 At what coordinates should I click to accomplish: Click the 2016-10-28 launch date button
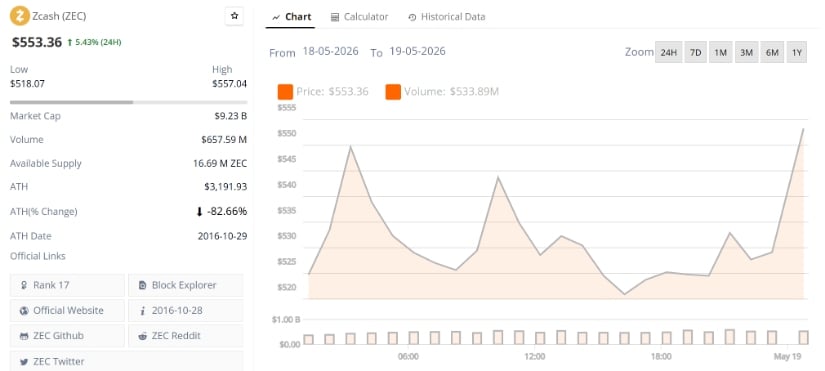pos(186,310)
